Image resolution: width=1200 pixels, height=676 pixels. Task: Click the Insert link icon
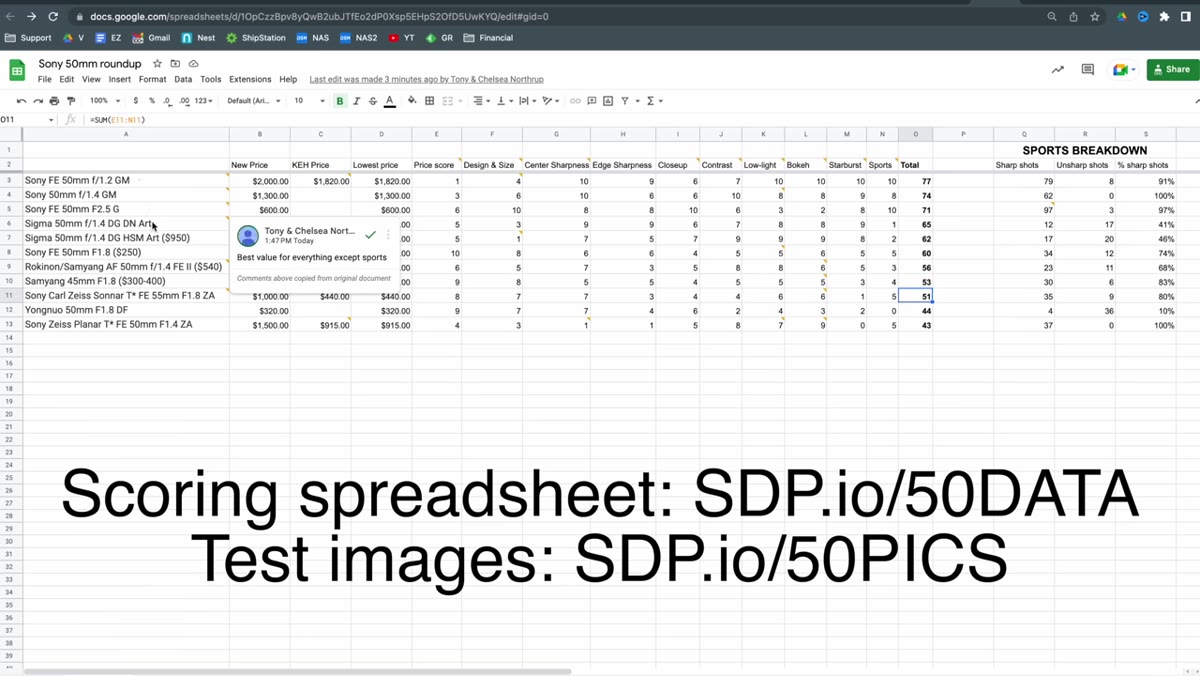[575, 101]
